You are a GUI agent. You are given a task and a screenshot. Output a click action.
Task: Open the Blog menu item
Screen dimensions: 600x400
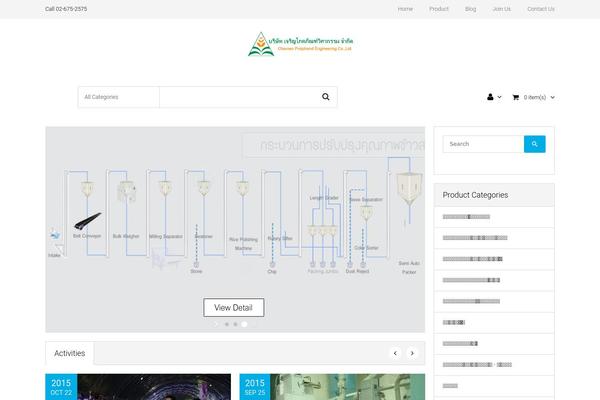tap(470, 9)
